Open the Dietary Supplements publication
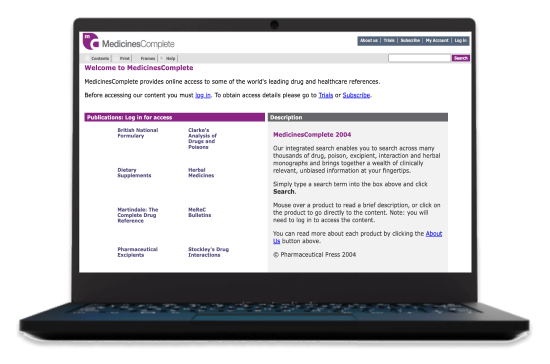 (x=134, y=173)
